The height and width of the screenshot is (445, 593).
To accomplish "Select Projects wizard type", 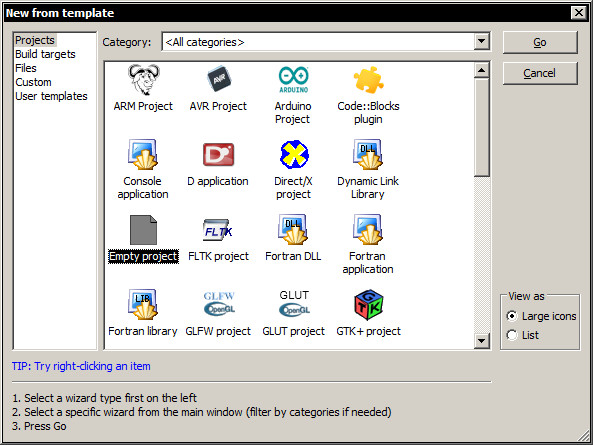I will [x=35, y=40].
